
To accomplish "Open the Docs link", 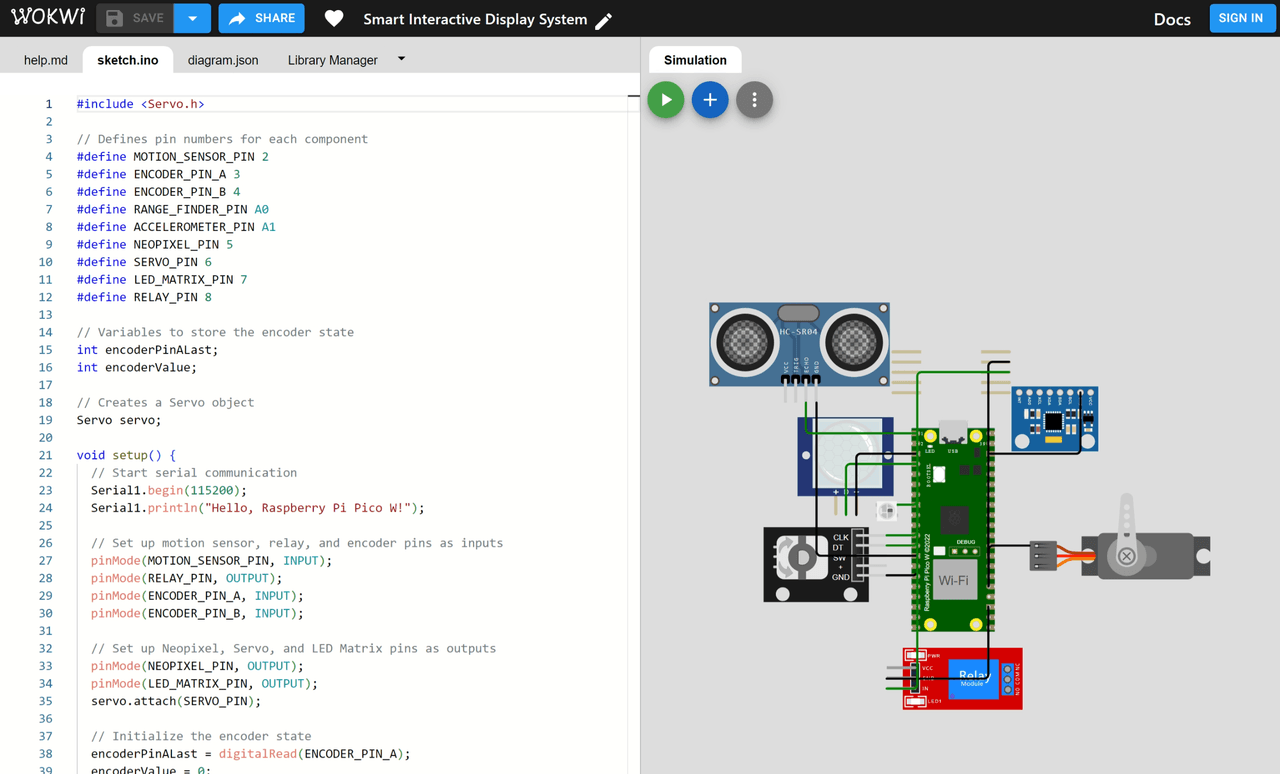I will pos(1172,19).
